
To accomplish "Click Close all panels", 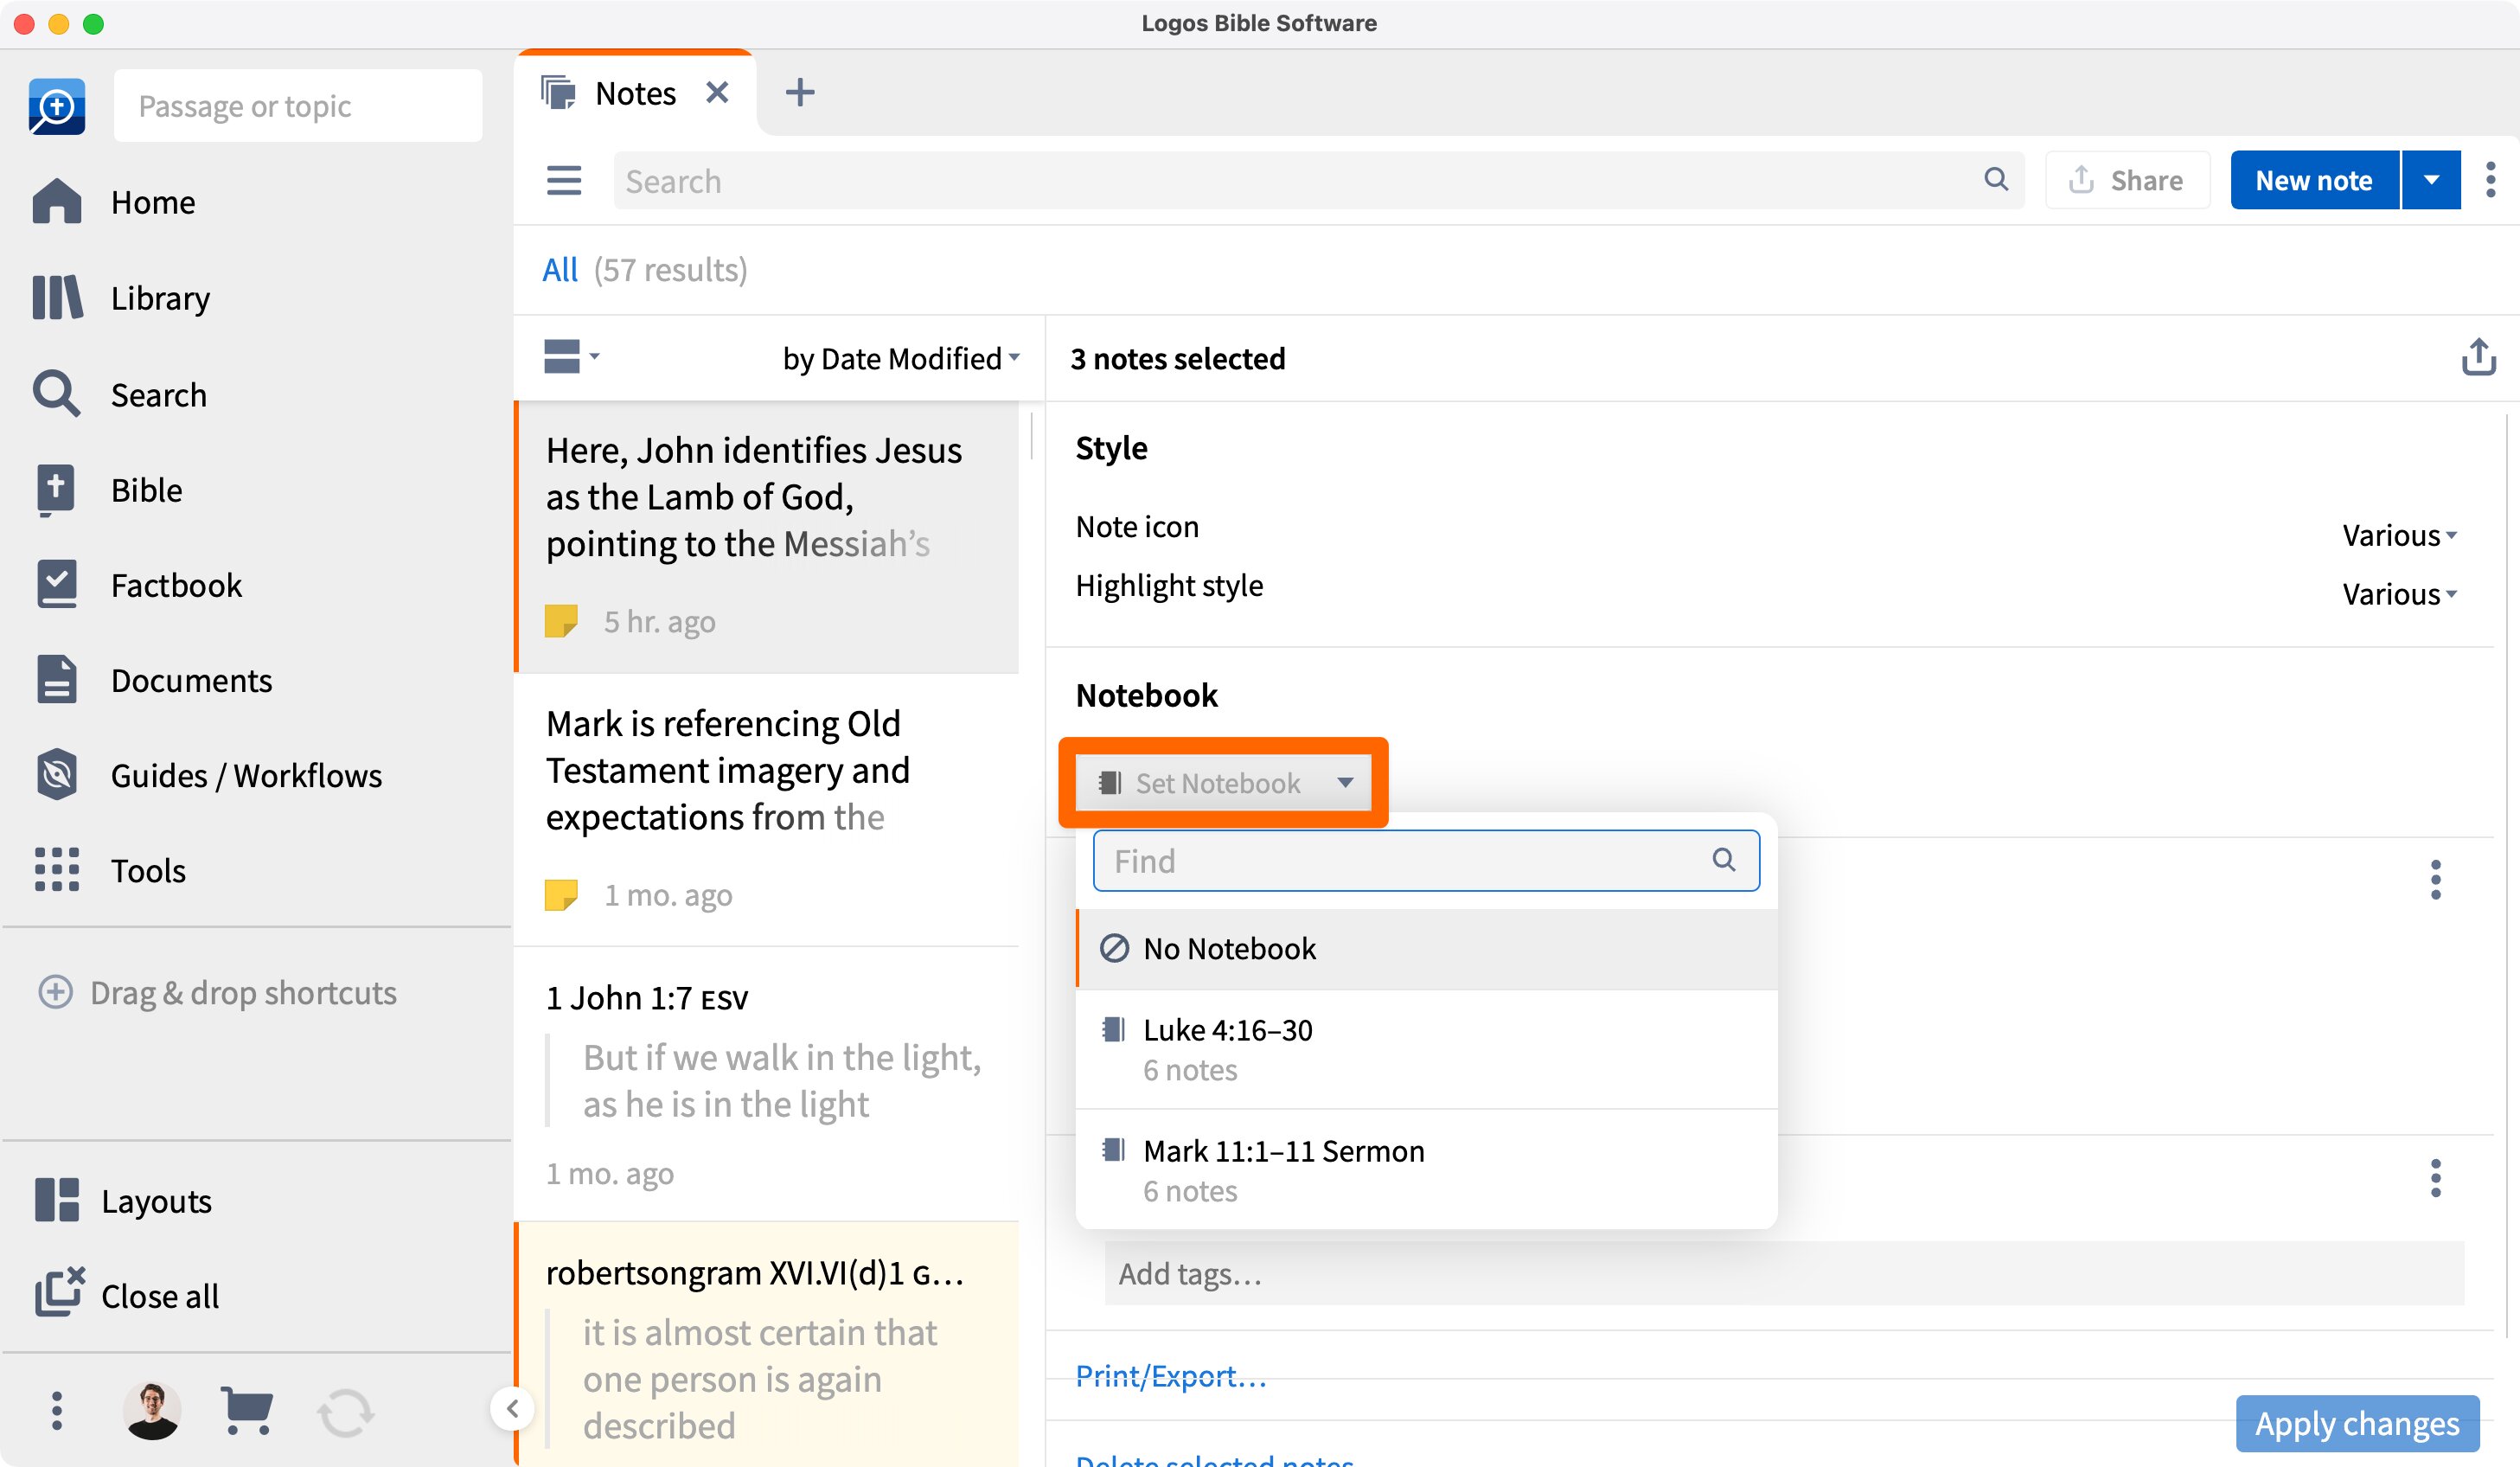I will coord(126,1295).
